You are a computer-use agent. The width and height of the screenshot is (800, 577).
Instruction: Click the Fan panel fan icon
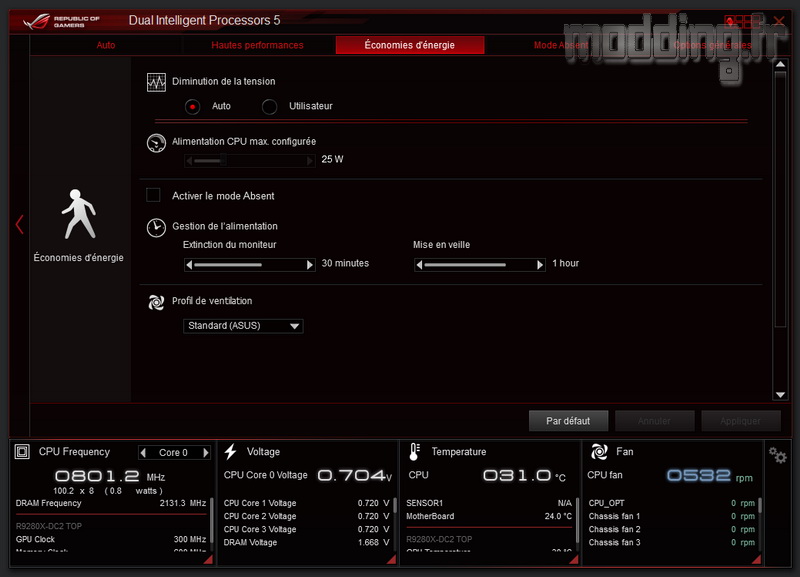[599, 451]
